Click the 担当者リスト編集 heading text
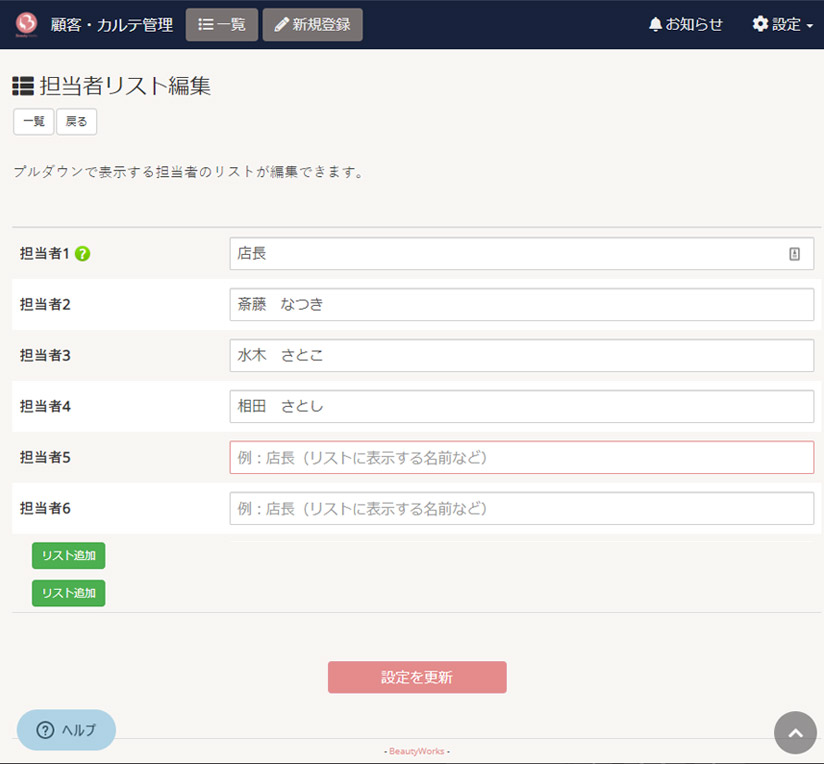 point(125,86)
